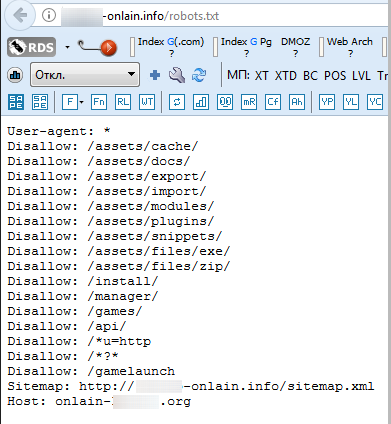
Task: Click the RL icon button
Action: tap(123, 102)
